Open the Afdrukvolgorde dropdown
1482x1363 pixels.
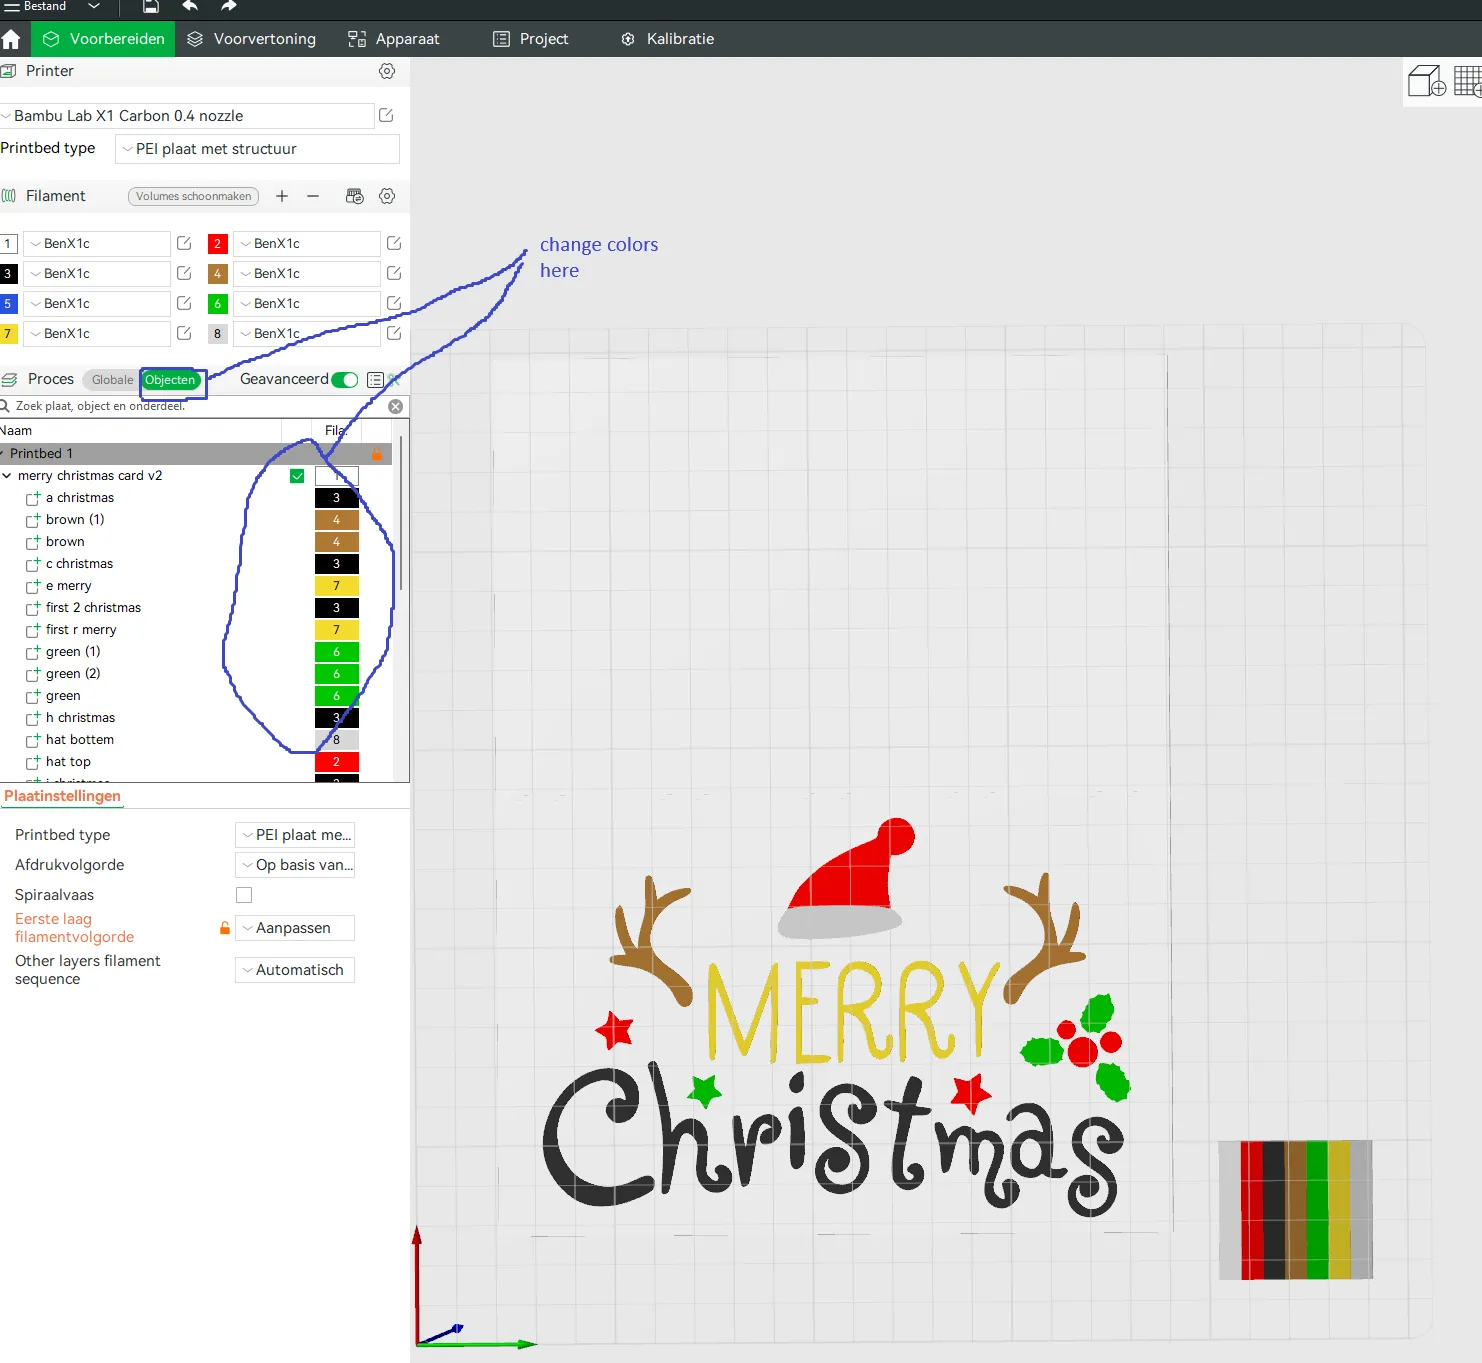295,865
